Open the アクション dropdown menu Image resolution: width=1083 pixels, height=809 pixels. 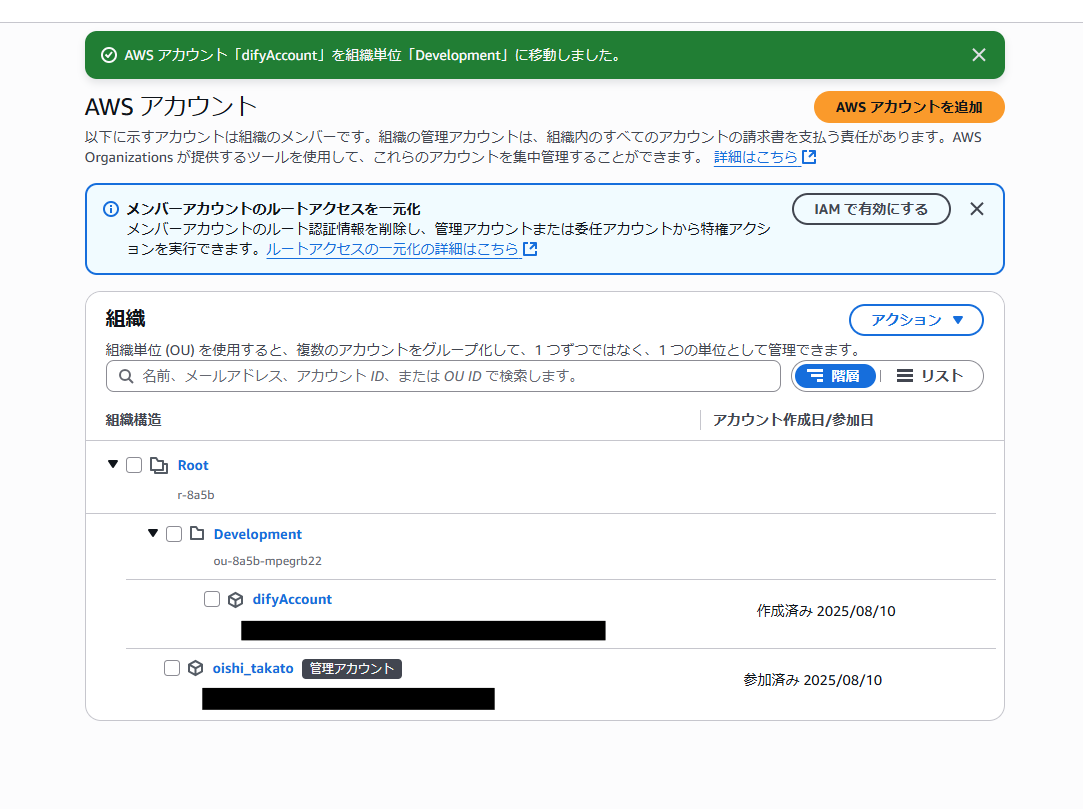click(916, 320)
